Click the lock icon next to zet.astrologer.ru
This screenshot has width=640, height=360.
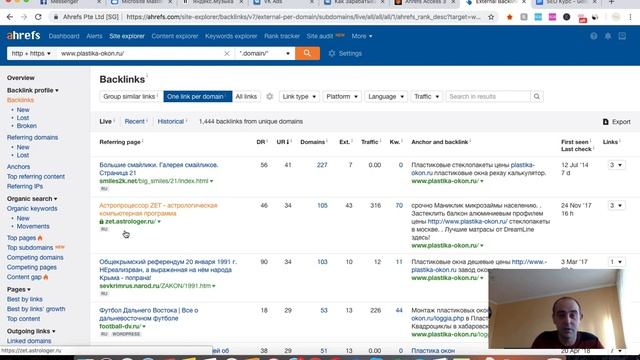tap(101, 222)
